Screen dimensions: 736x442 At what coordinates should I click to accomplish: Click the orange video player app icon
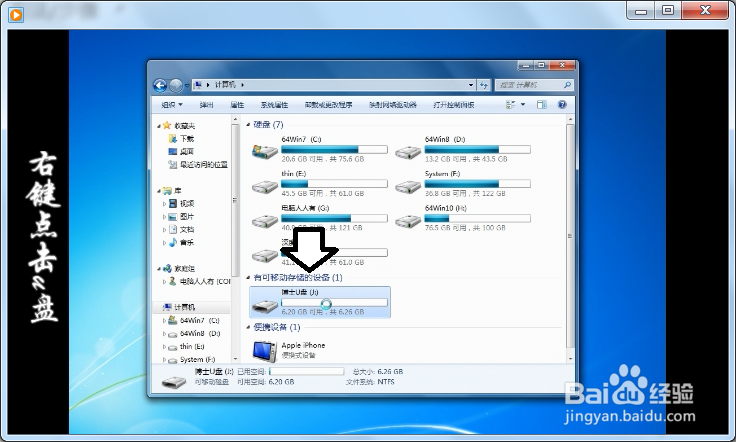[x=16, y=14]
